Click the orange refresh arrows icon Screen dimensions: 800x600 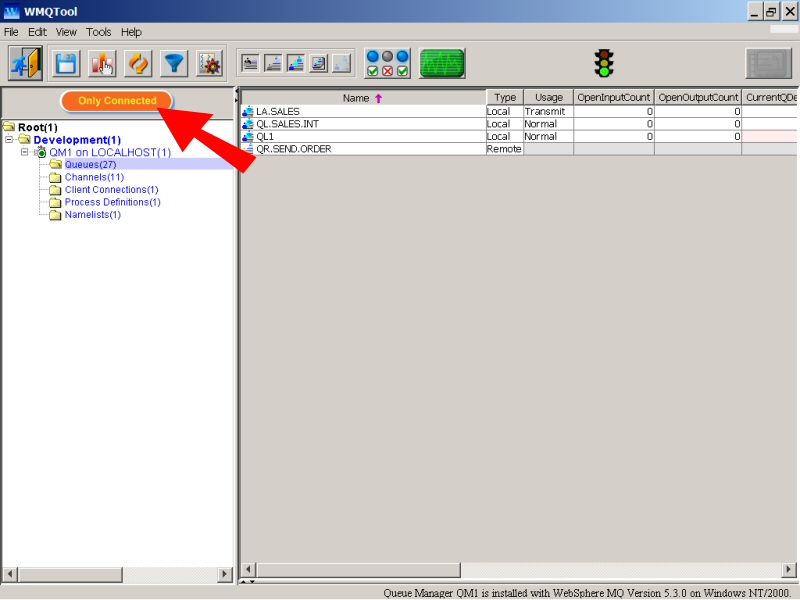[x=138, y=64]
